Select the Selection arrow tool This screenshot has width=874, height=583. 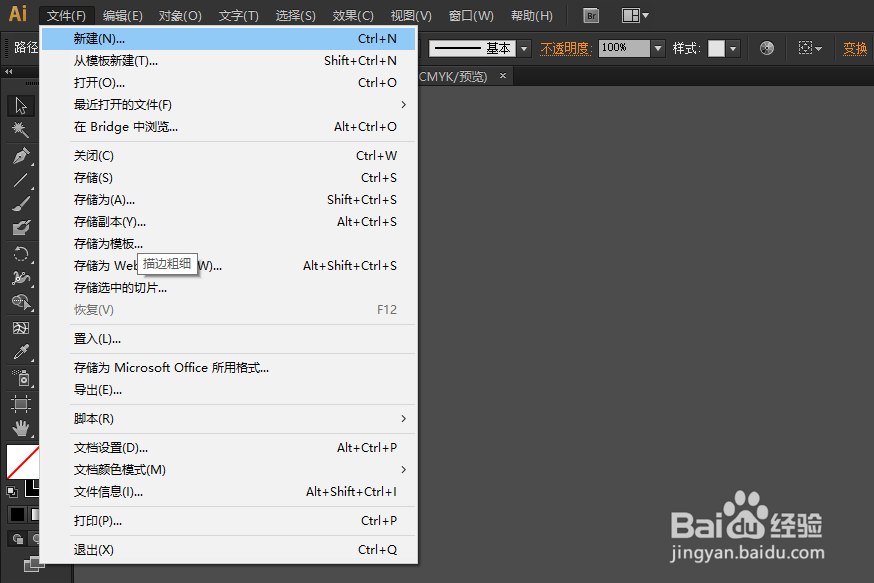[x=21, y=105]
